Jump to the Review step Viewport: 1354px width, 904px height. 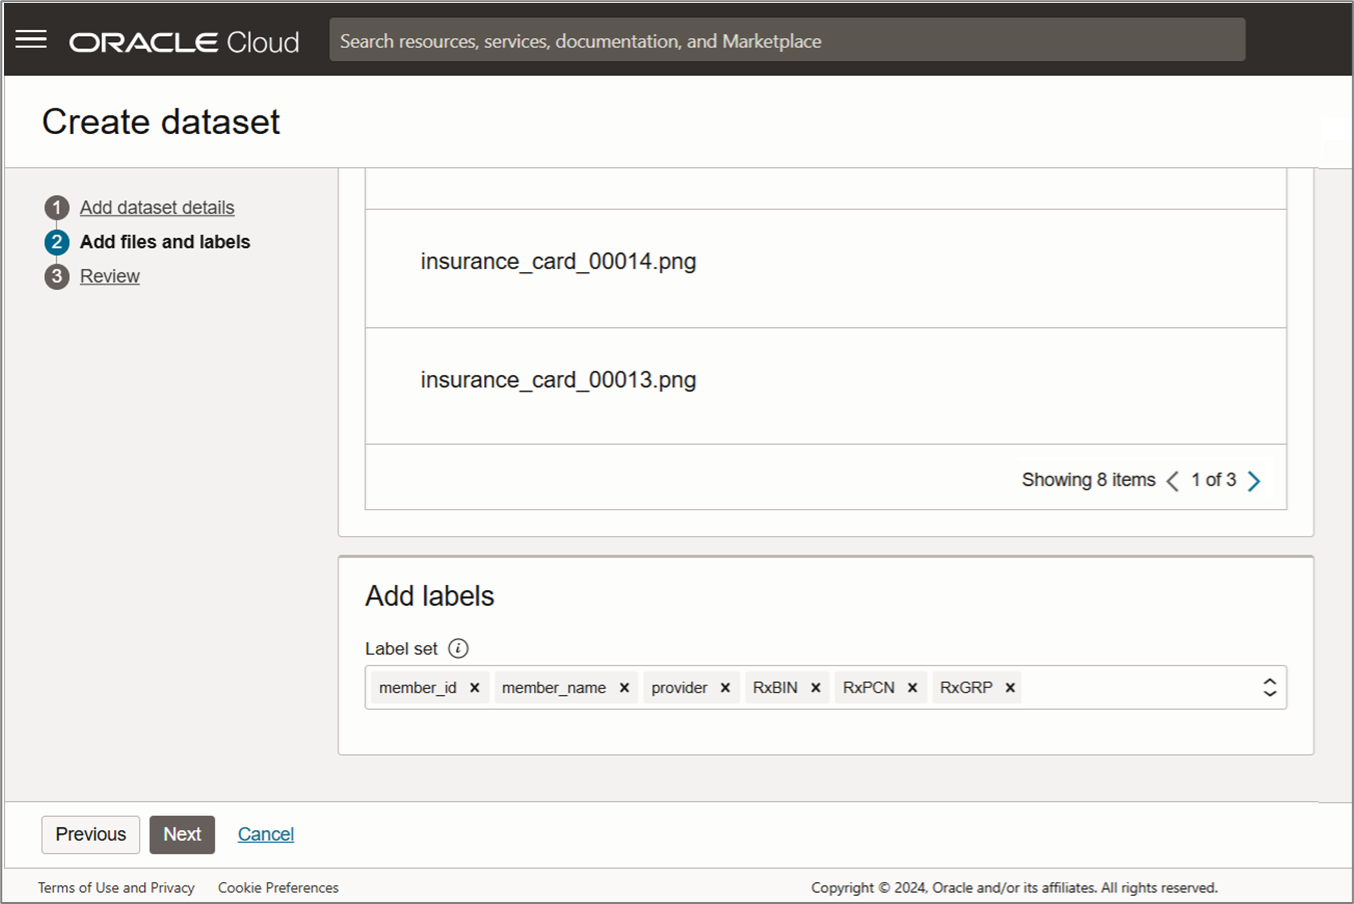tap(109, 275)
